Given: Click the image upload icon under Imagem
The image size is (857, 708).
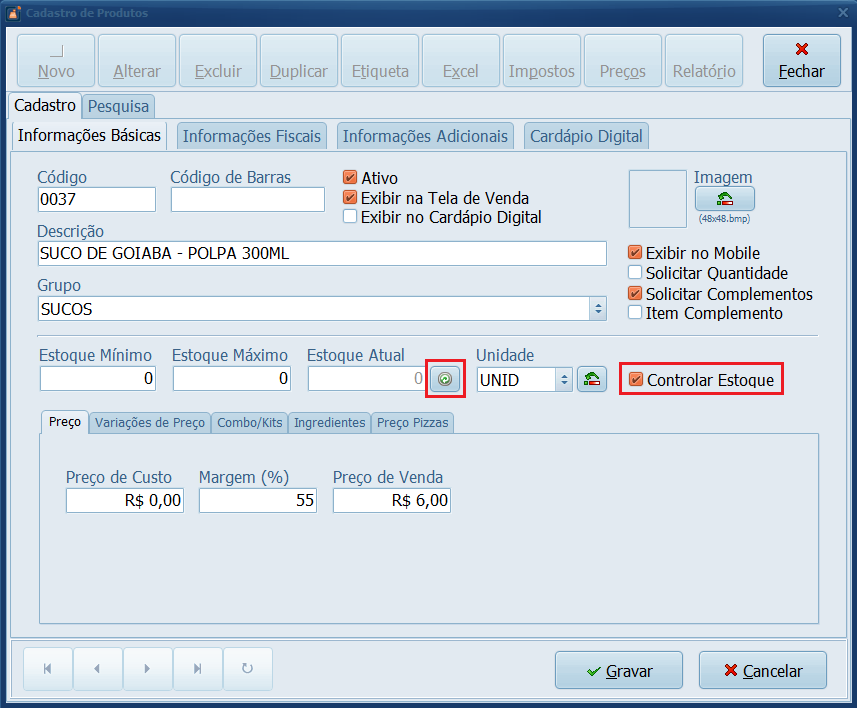Looking at the screenshot, I should [724, 199].
